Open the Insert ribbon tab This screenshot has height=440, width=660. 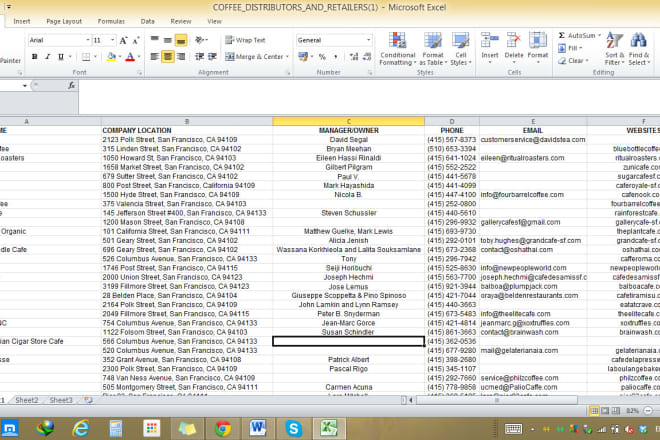click(x=21, y=21)
